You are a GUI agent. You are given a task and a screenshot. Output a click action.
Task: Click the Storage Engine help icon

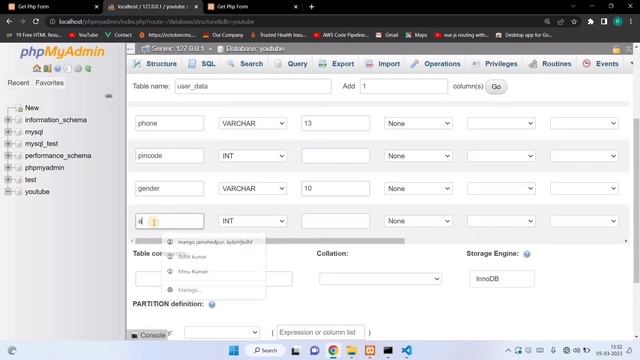pyautogui.click(x=527, y=254)
